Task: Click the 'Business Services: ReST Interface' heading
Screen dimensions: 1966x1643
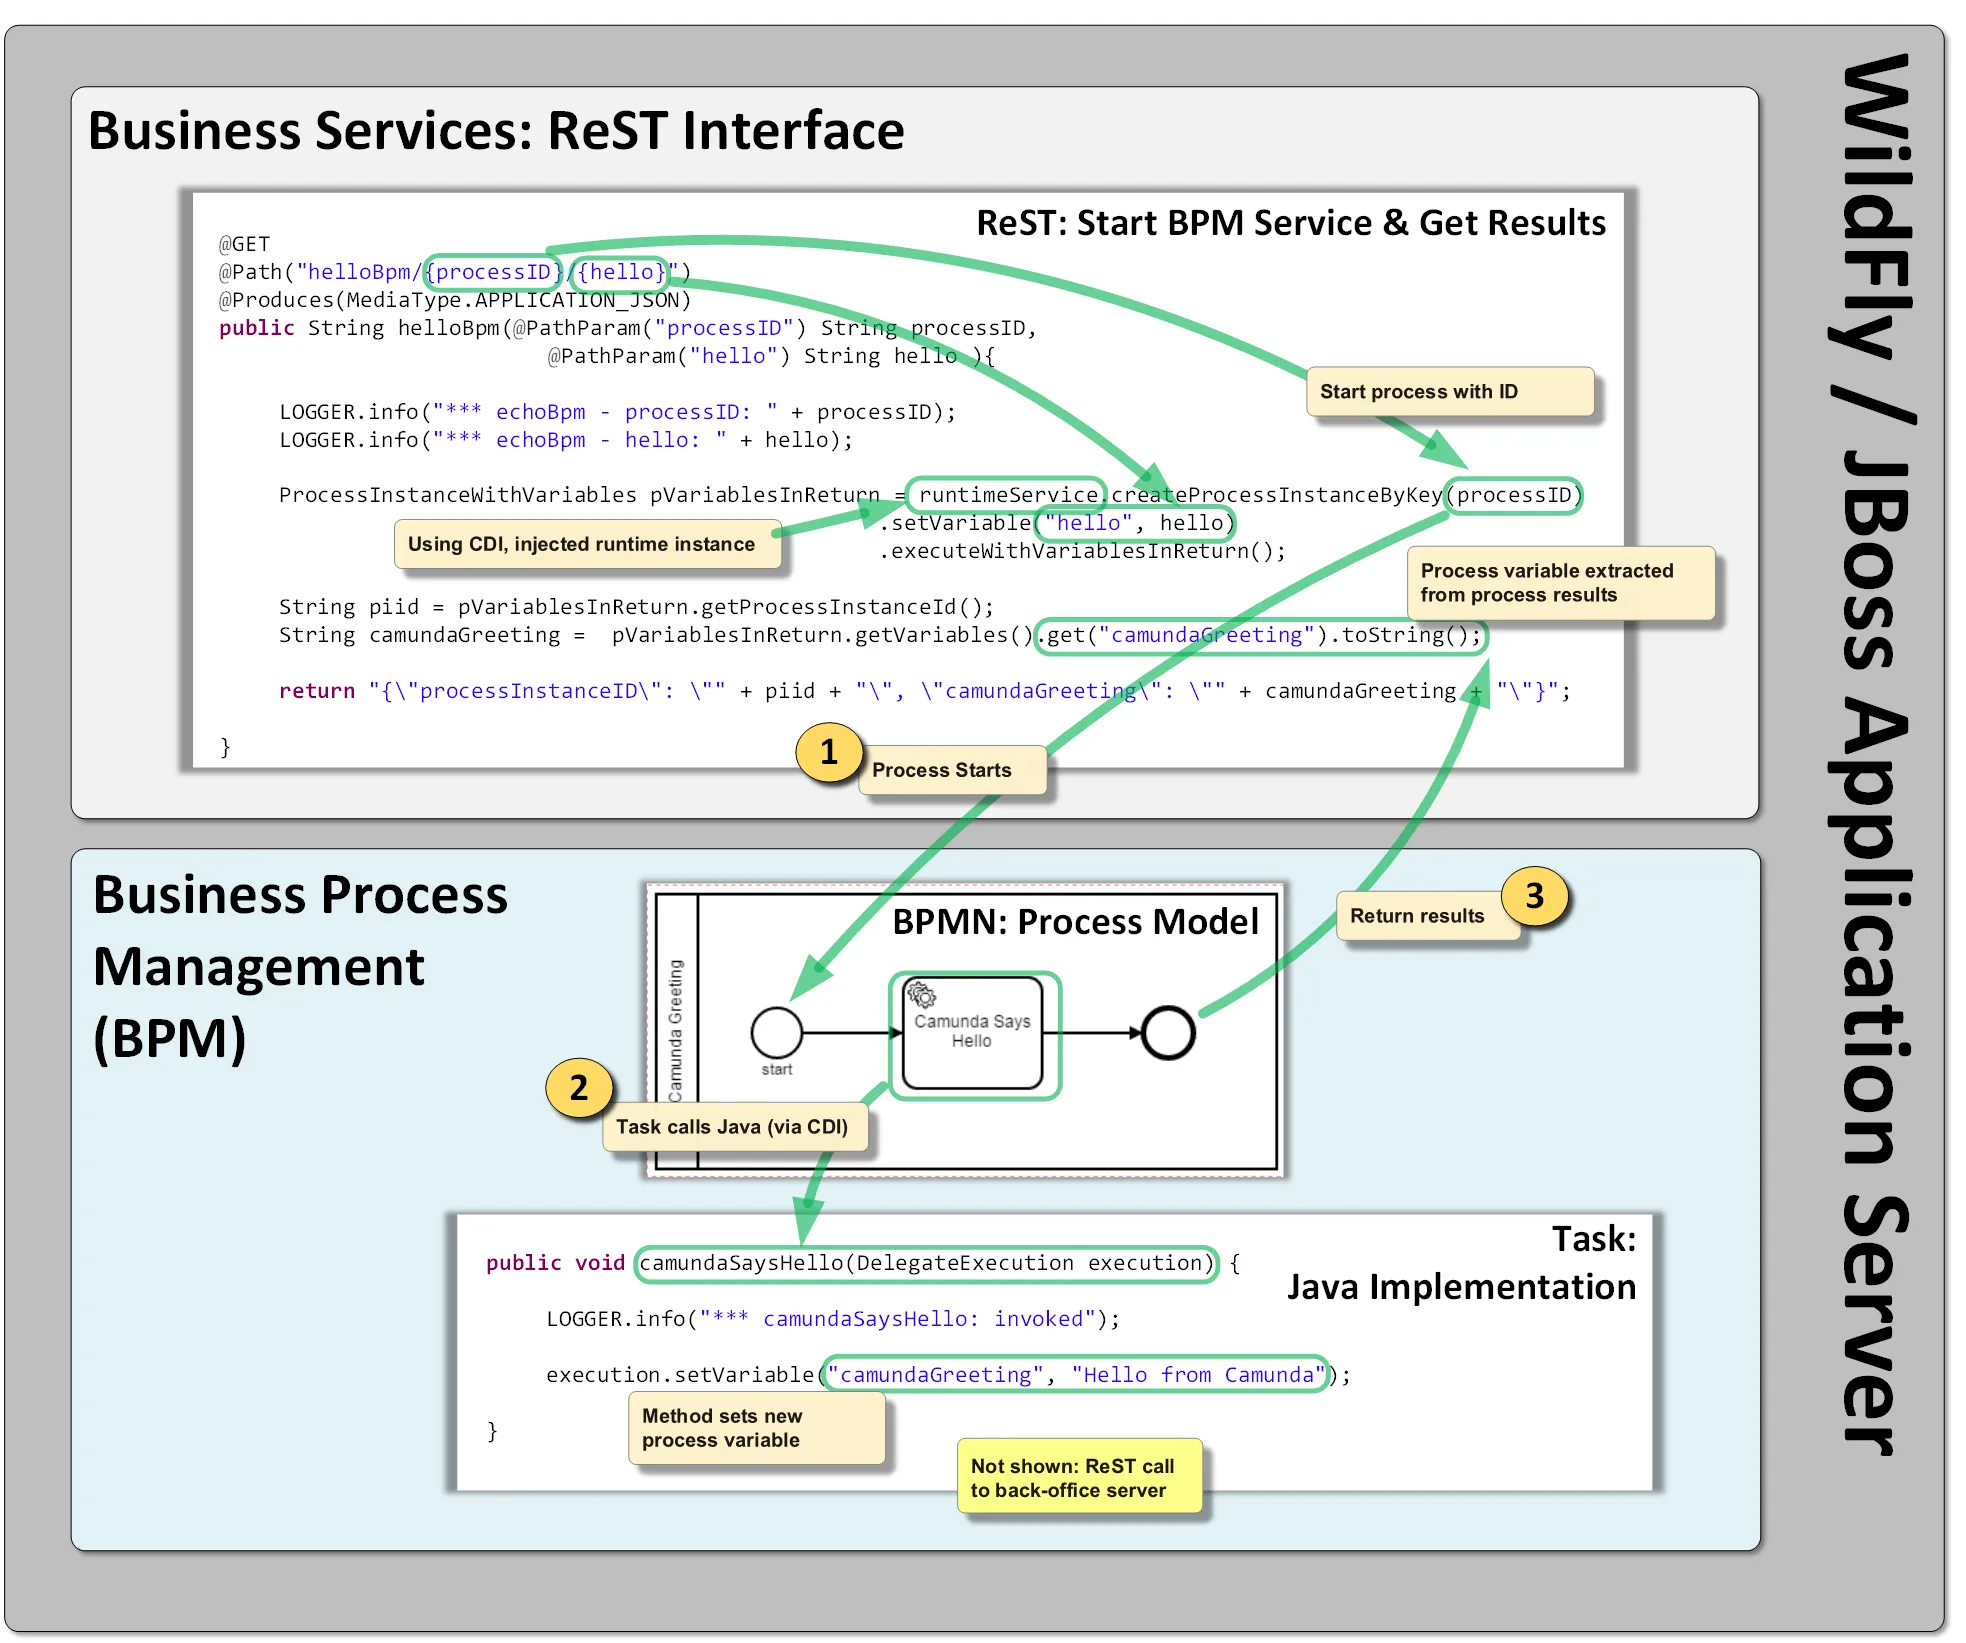Action: 496,131
